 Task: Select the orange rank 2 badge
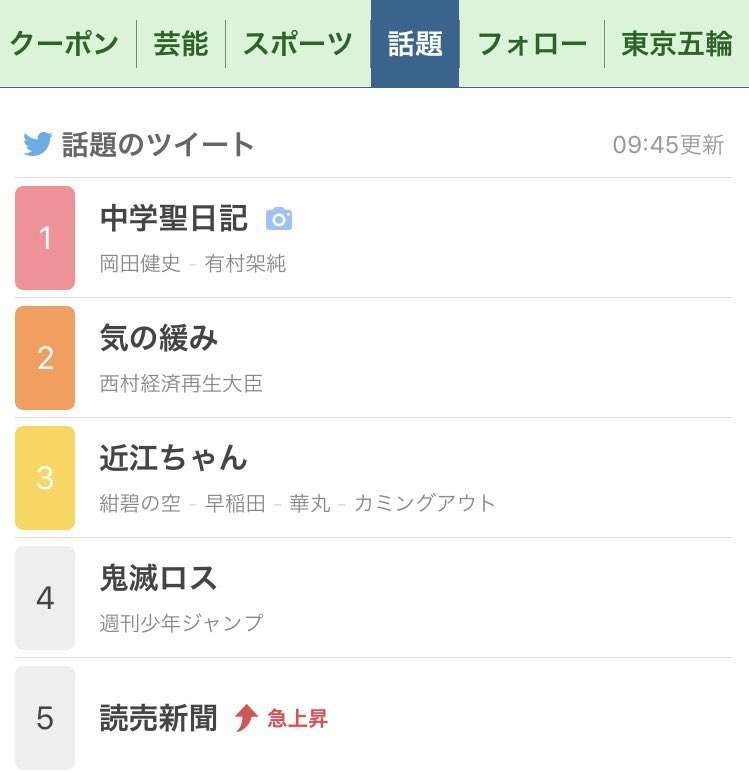(45, 358)
